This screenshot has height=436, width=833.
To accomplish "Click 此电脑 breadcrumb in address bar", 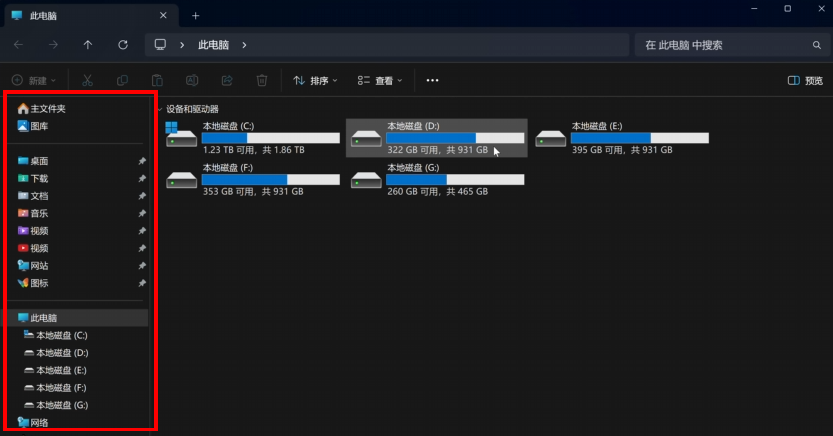I will pyautogui.click(x=213, y=45).
